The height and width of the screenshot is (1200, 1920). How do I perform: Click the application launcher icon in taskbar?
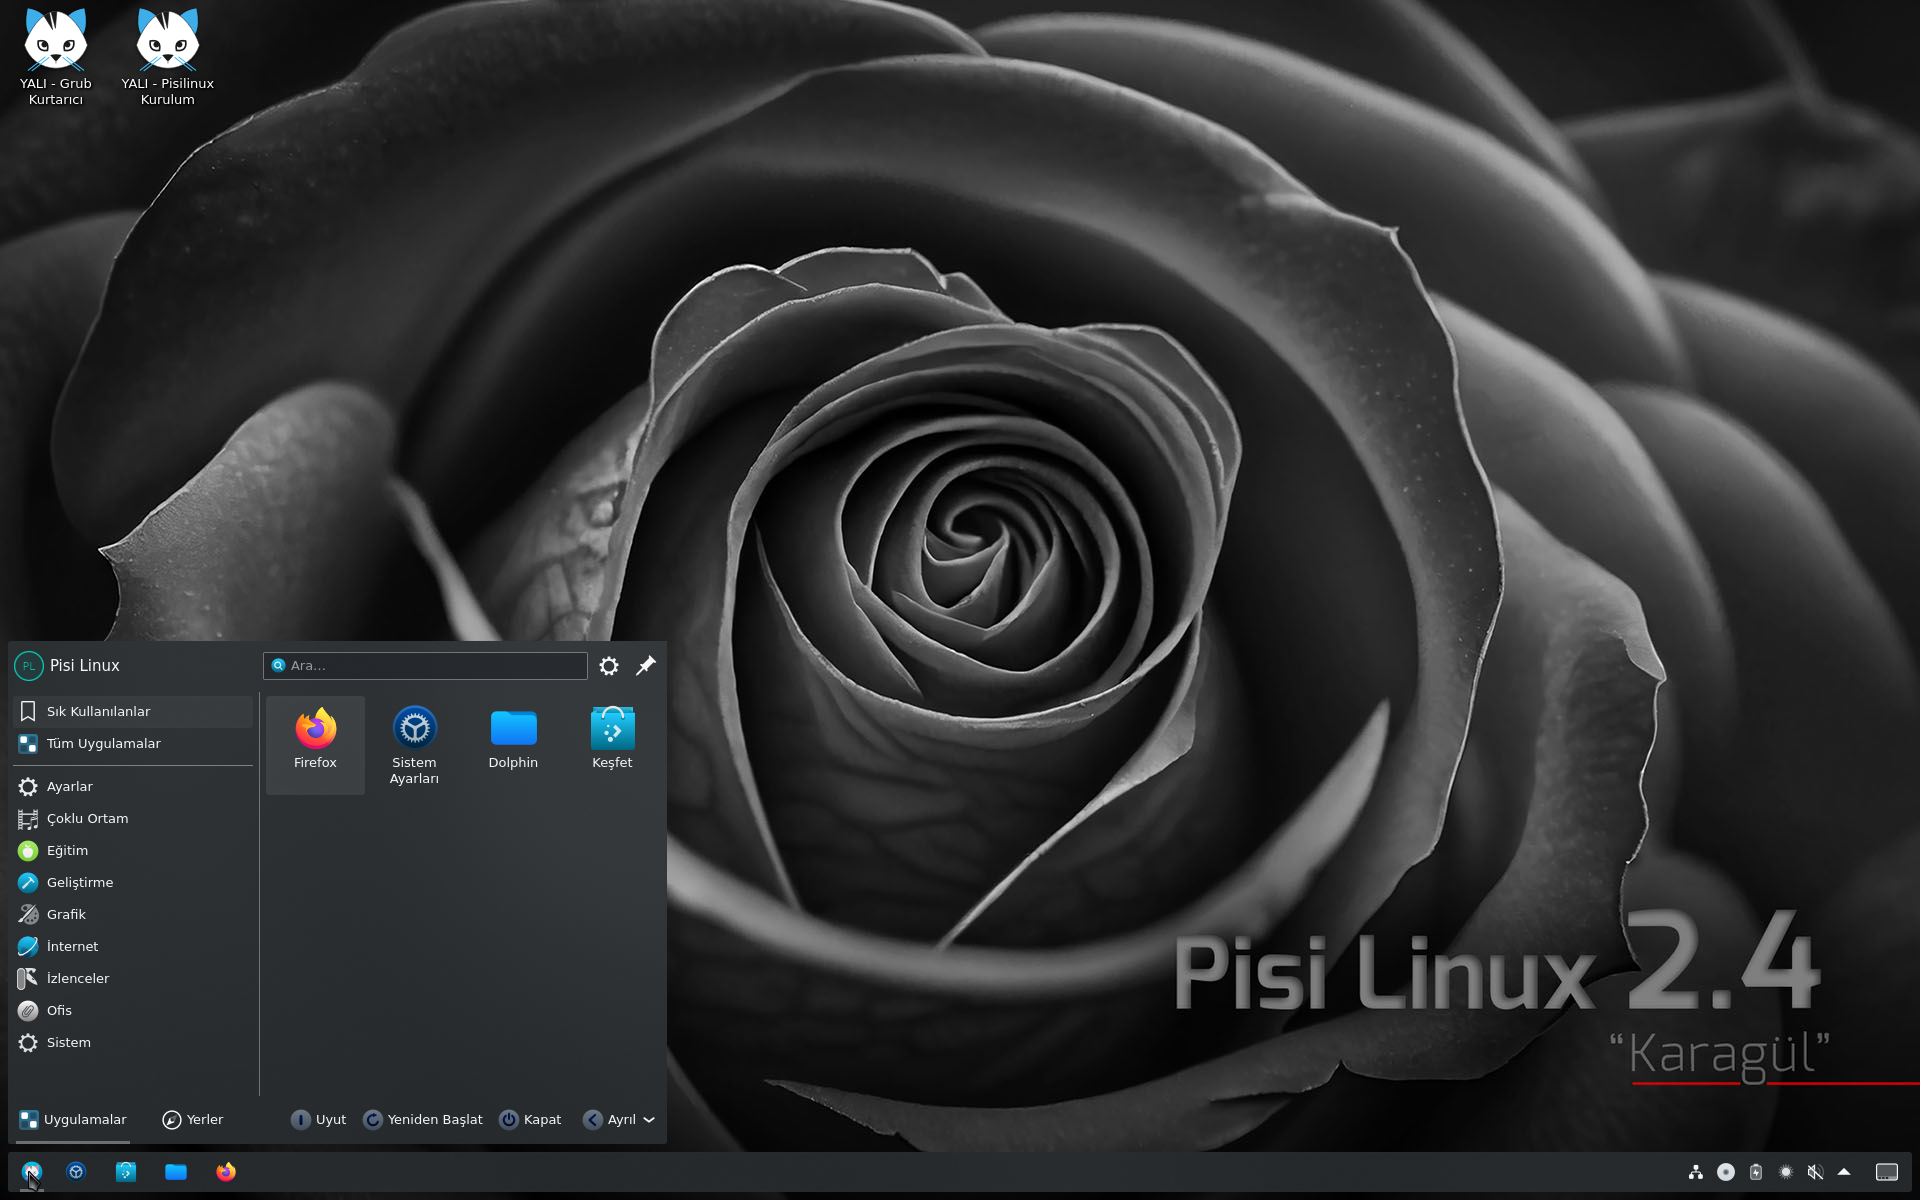tap(32, 1172)
